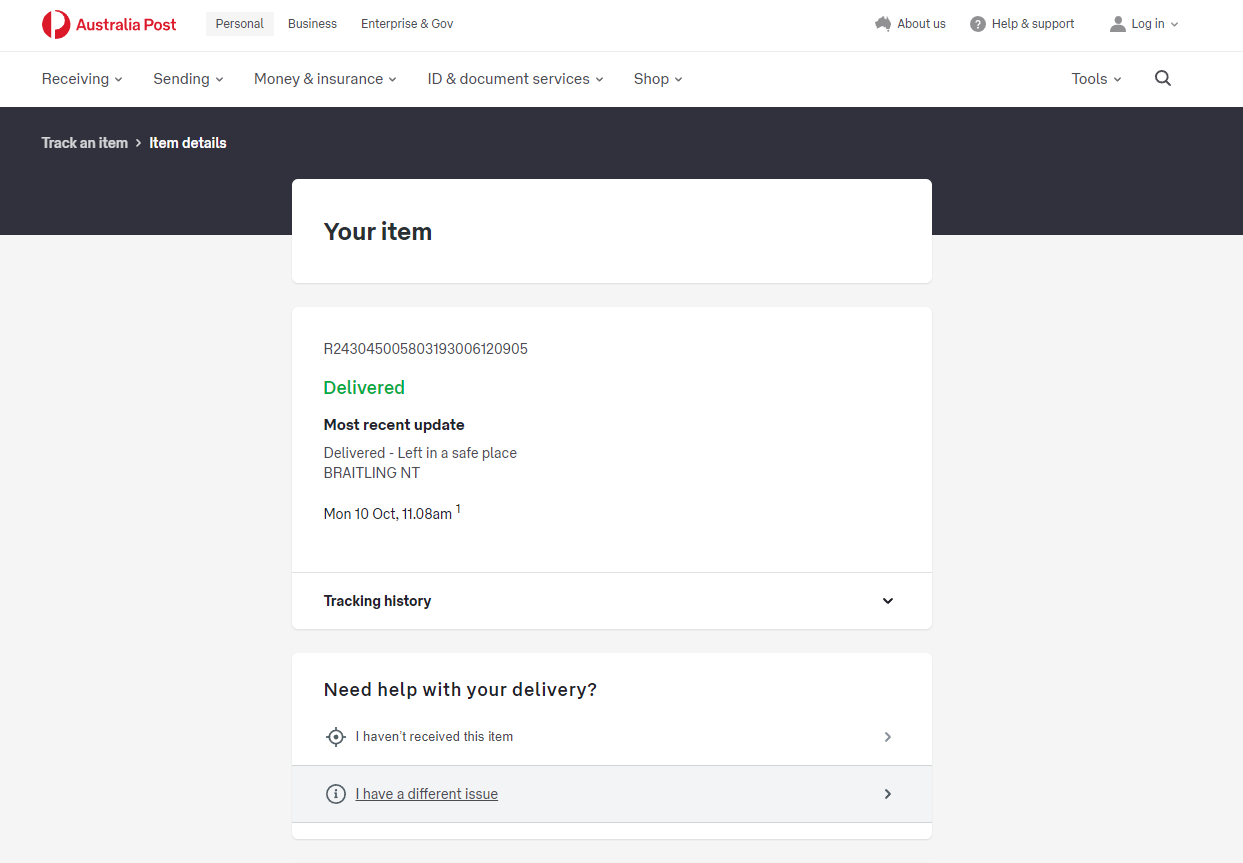This screenshot has height=863, width=1243.
Task: Click the target icon for item not received
Action: 336,737
